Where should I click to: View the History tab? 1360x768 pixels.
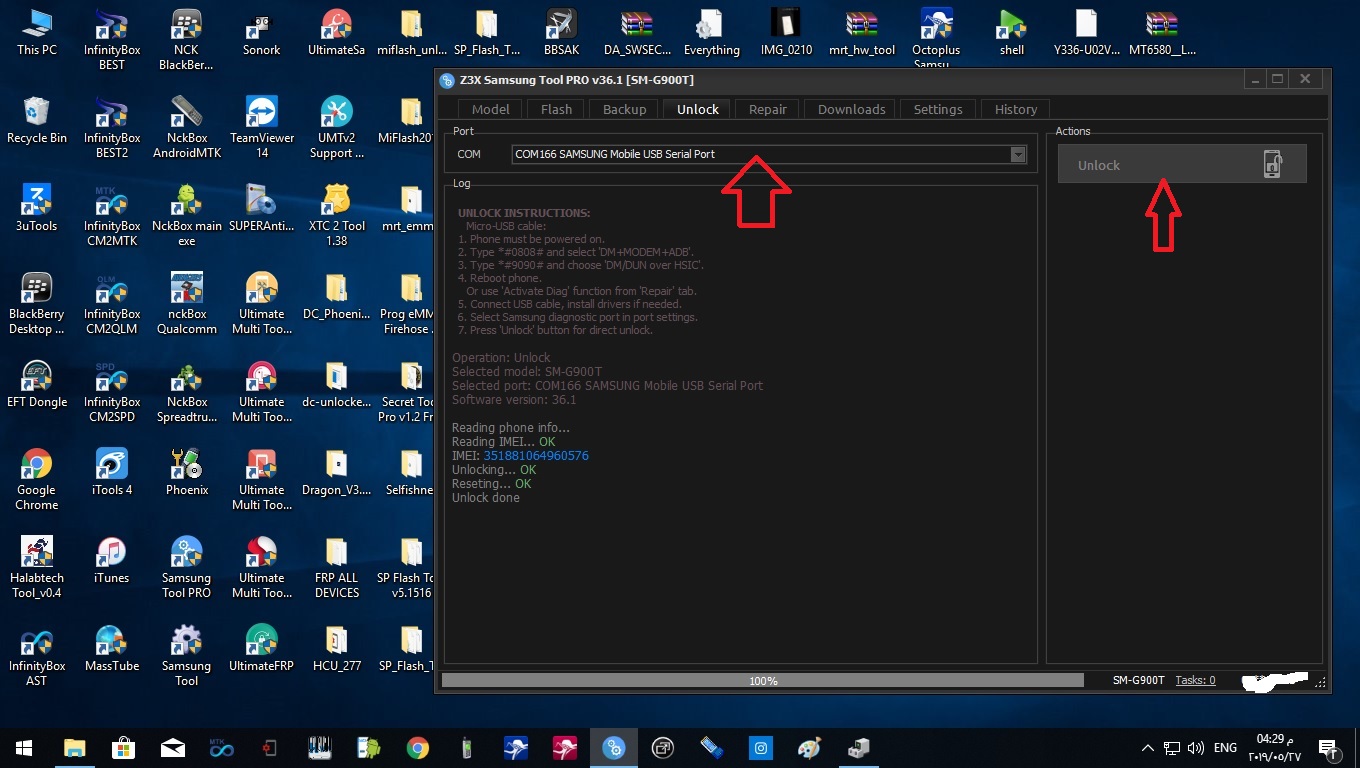pos(1016,109)
